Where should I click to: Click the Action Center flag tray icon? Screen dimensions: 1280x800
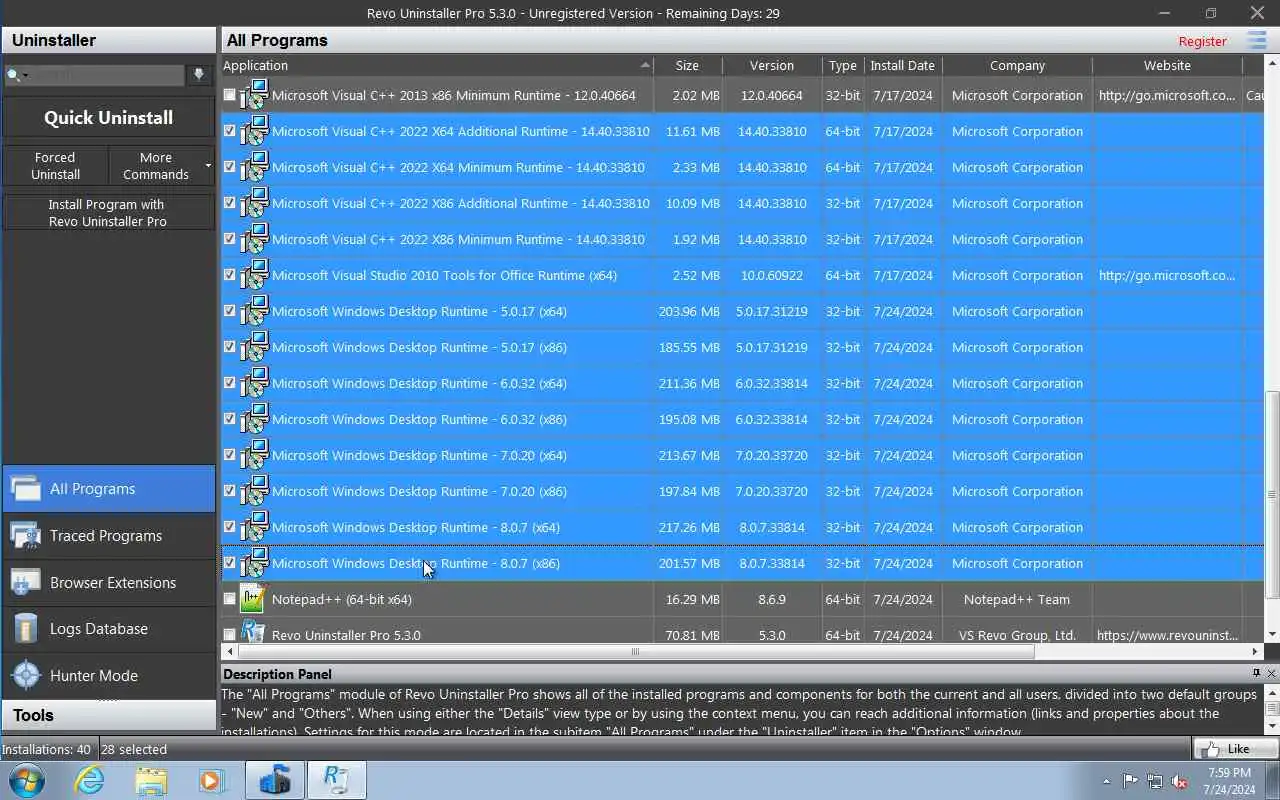point(1130,781)
